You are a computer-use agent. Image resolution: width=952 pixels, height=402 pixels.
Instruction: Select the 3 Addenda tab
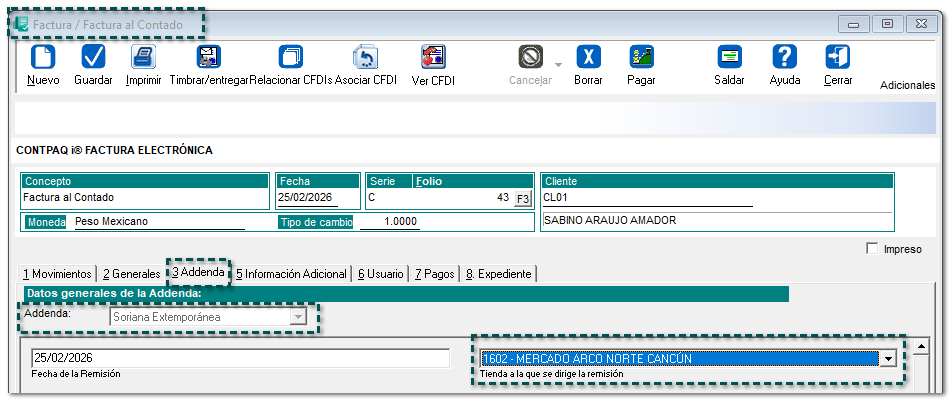[x=198, y=272]
